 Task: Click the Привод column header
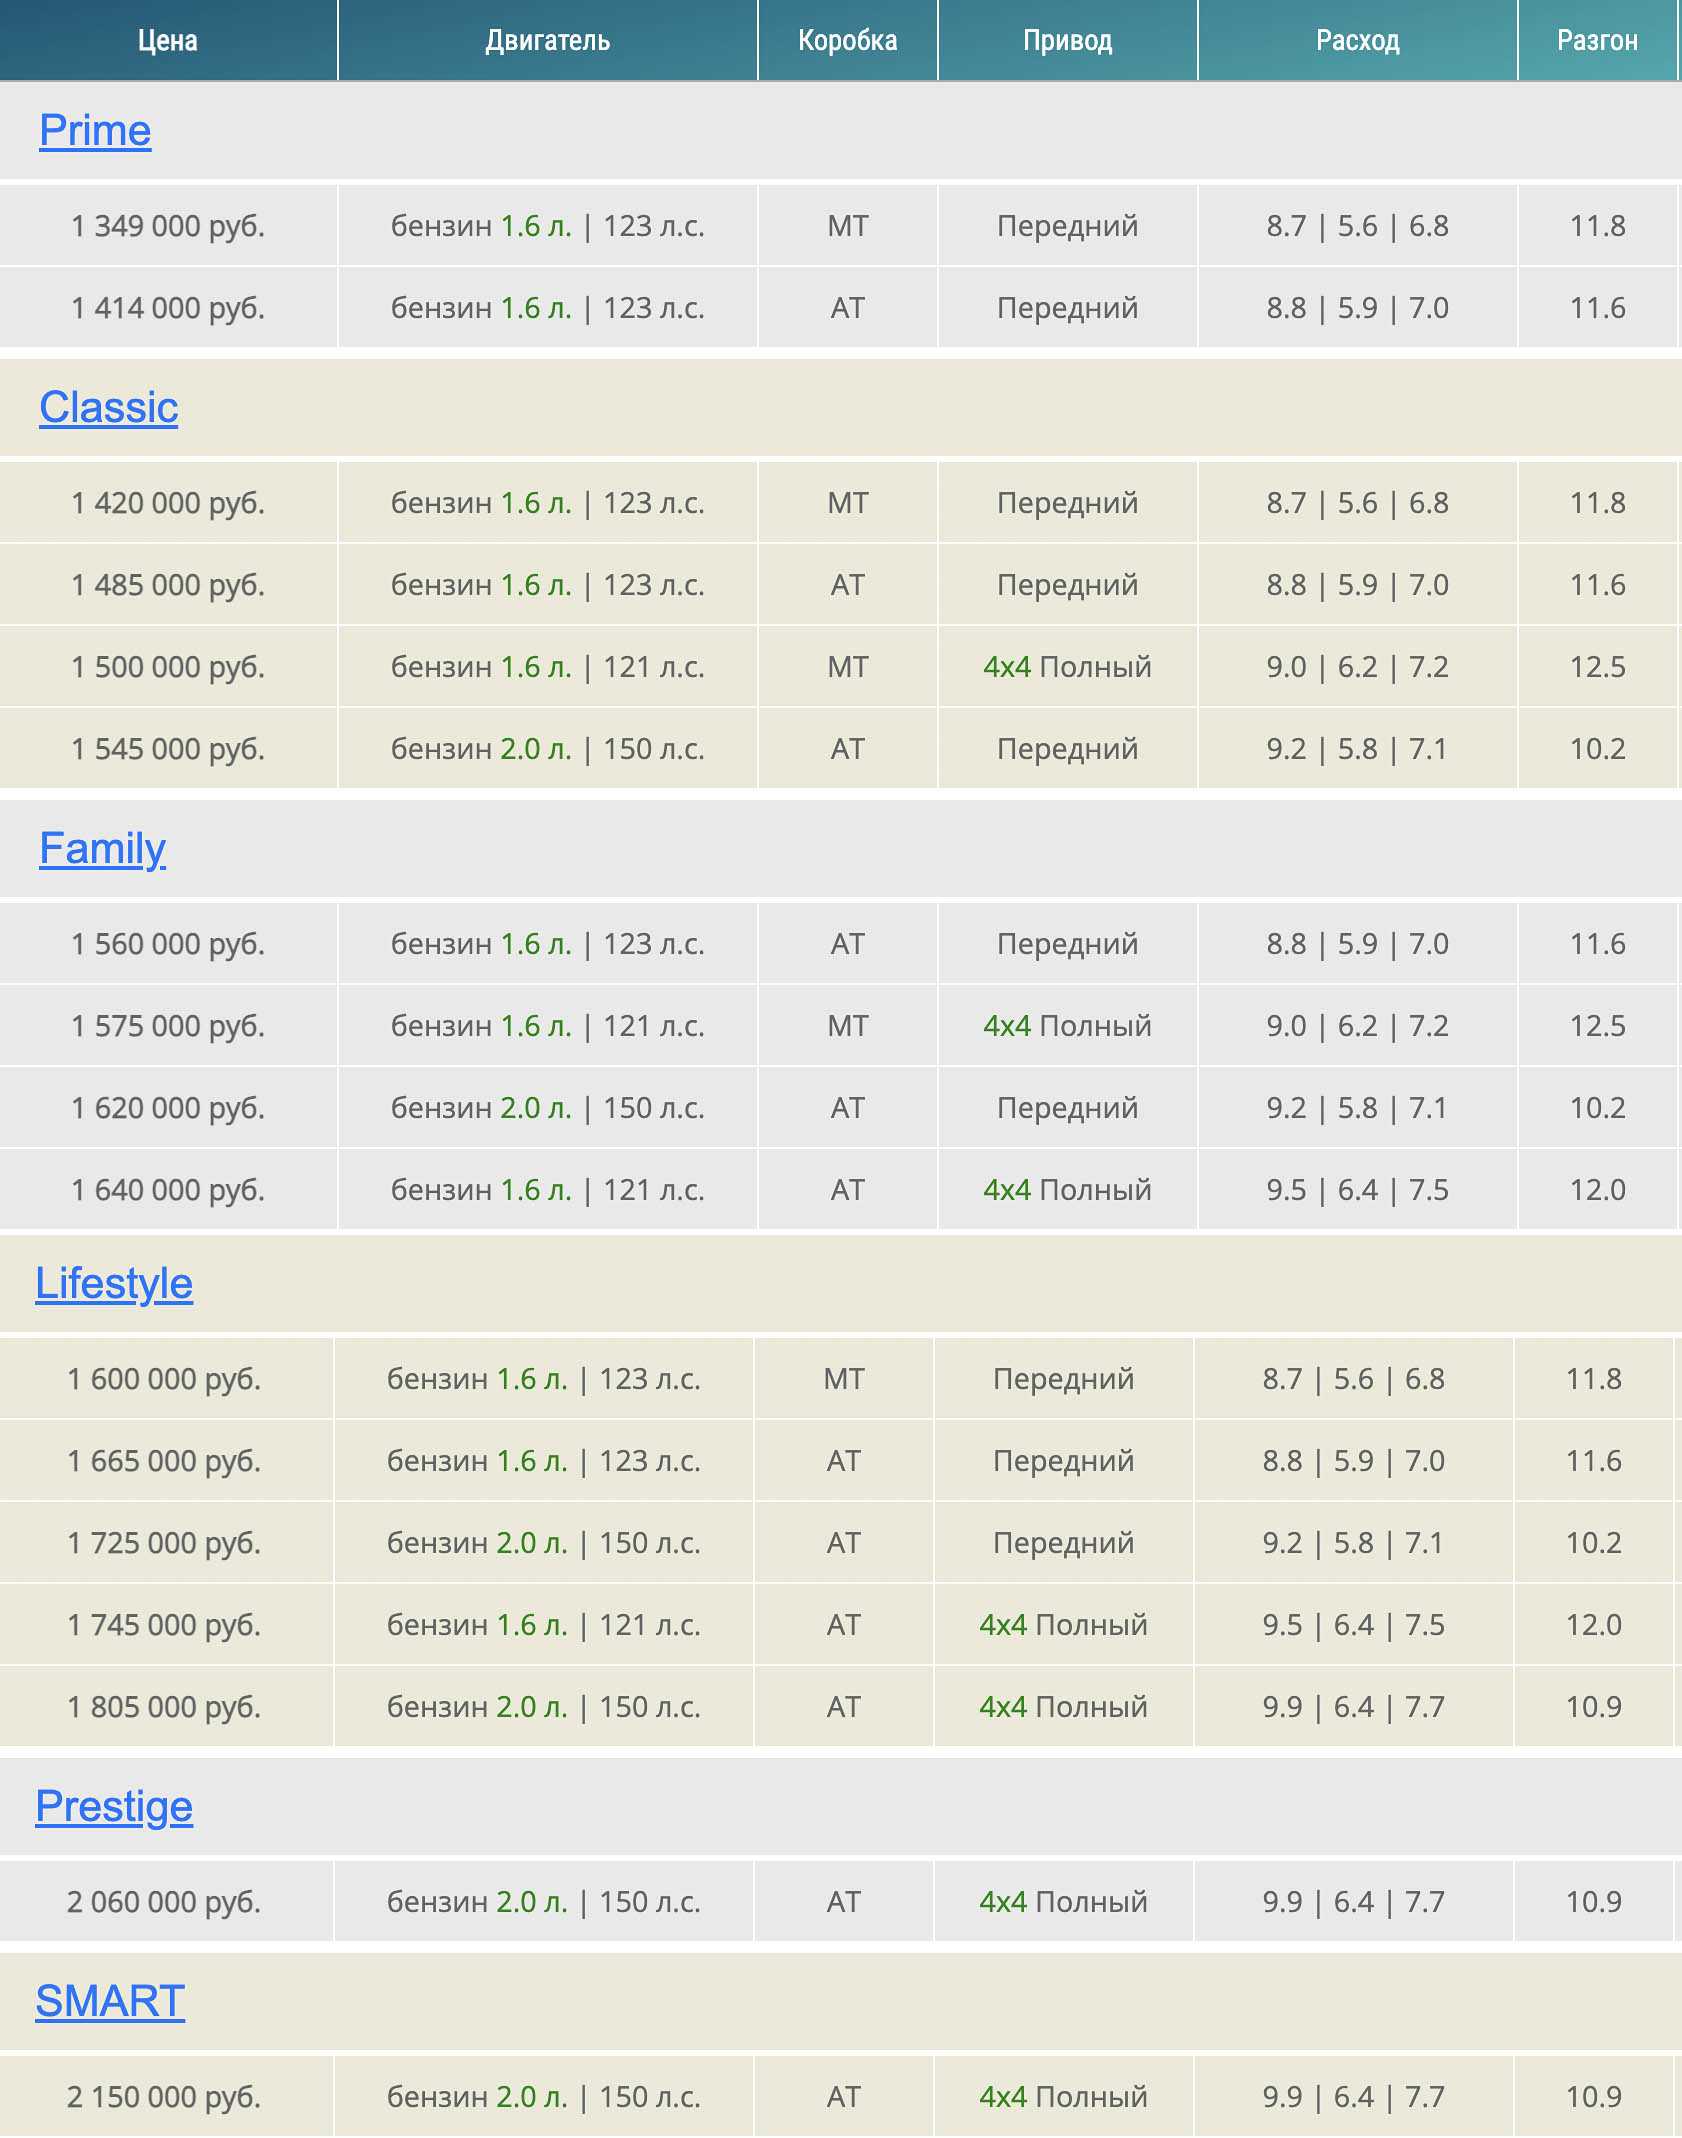(1067, 41)
